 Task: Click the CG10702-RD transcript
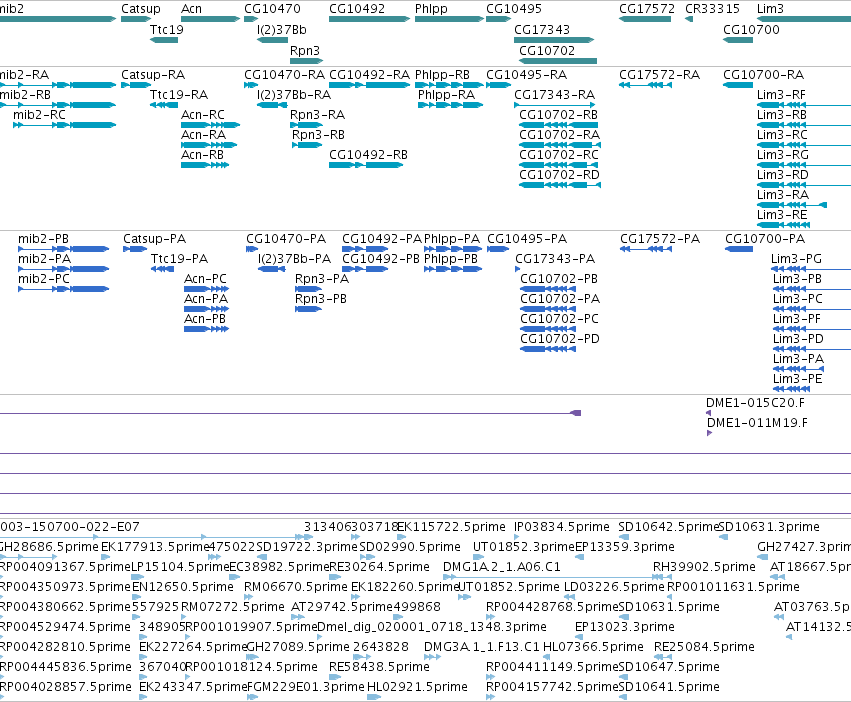tap(560, 185)
